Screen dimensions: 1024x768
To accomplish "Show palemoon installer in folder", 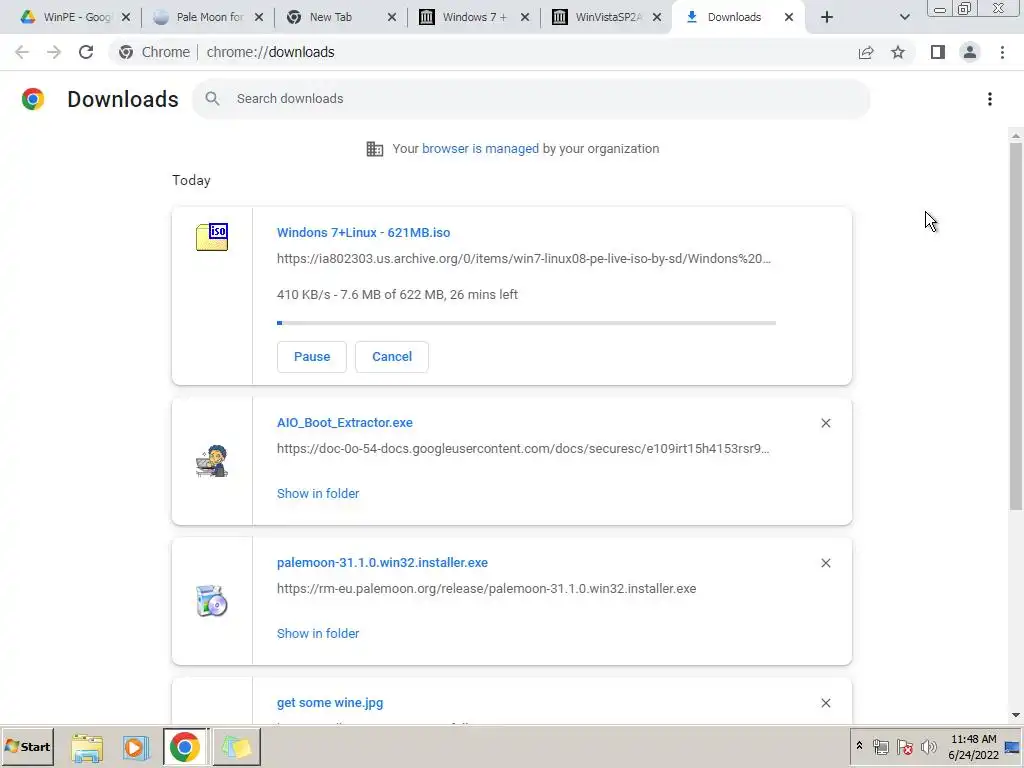I will coord(318,633).
